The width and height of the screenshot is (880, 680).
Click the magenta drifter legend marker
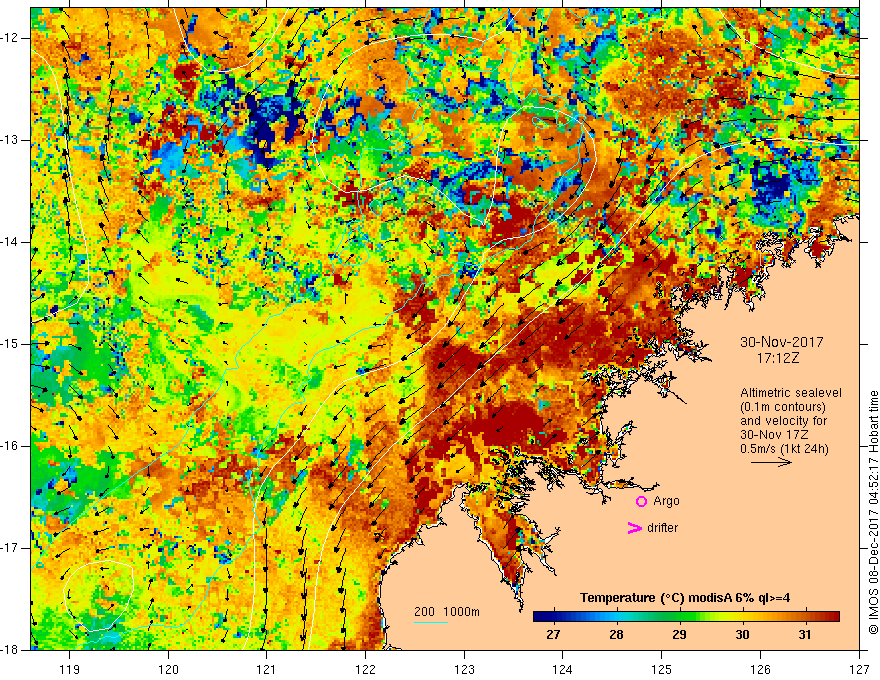click(x=634, y=528)
